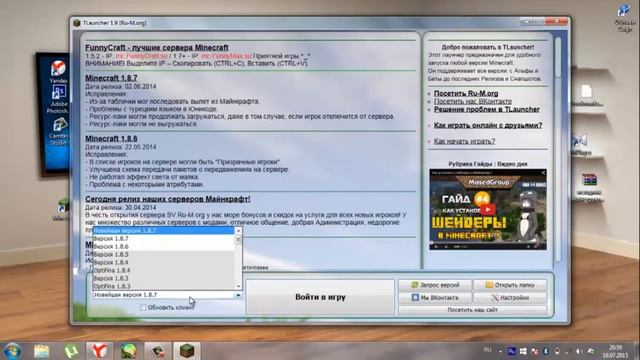Choose 'Версия 1.8.5' from the version list
This screenshot has height=360, width=640.
pyautogui.click(x=163, y=254)
